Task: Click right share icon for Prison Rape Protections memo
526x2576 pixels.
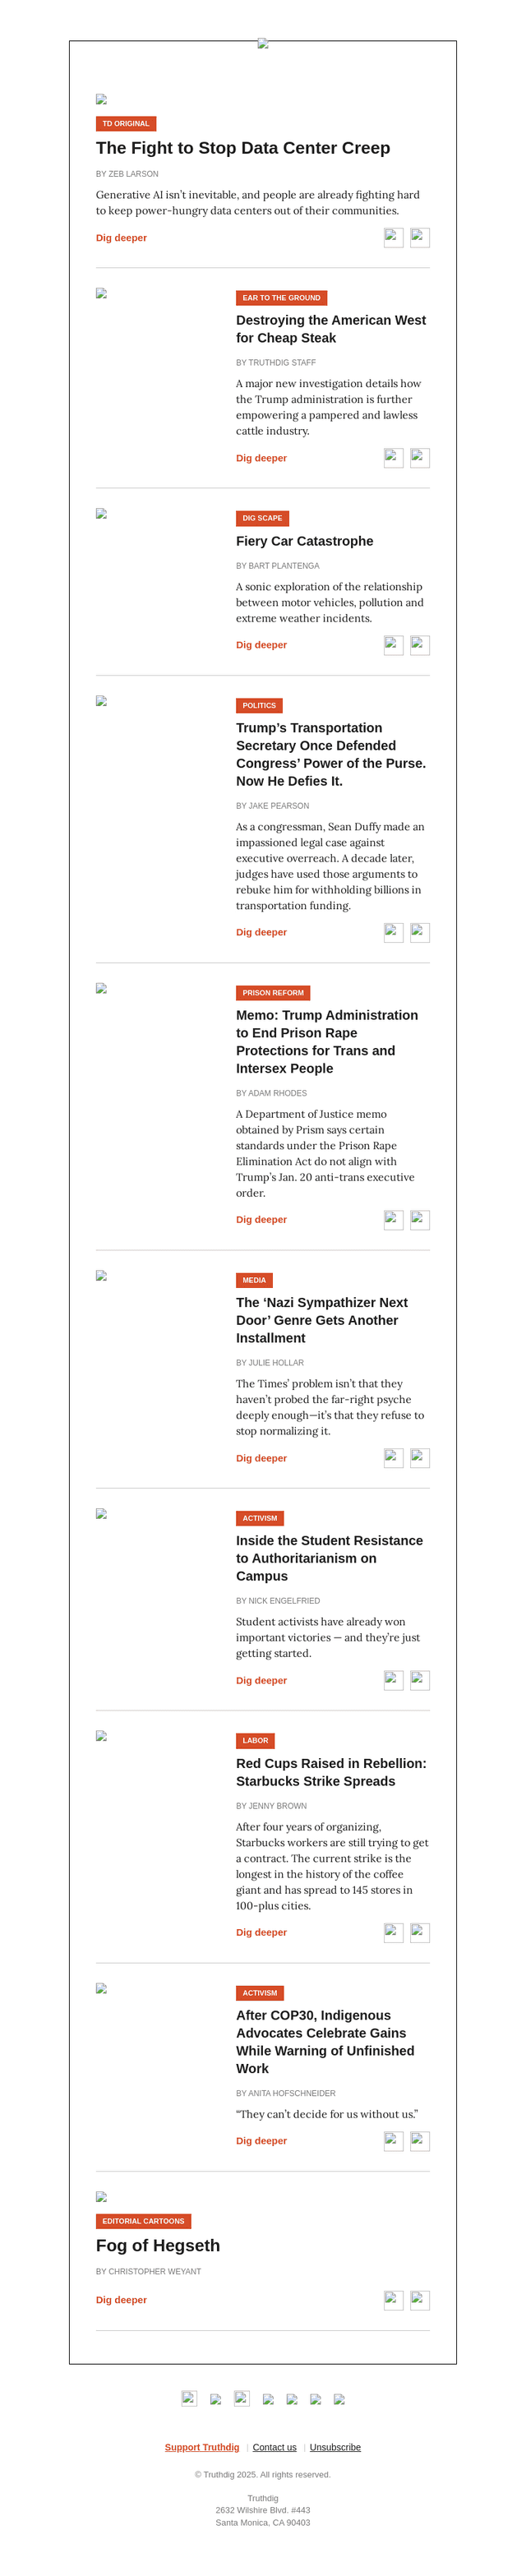Action: tap(420, 1219)
